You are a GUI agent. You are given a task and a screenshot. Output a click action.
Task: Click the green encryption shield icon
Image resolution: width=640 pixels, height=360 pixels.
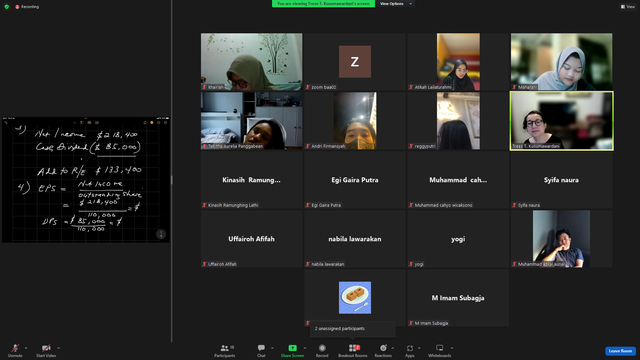coord(7,7)
